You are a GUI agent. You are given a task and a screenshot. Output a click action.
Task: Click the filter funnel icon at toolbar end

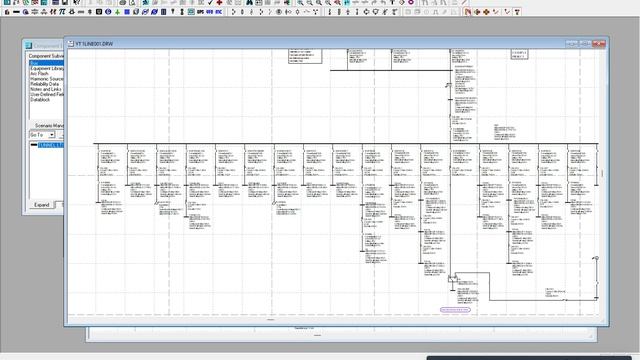517,12
